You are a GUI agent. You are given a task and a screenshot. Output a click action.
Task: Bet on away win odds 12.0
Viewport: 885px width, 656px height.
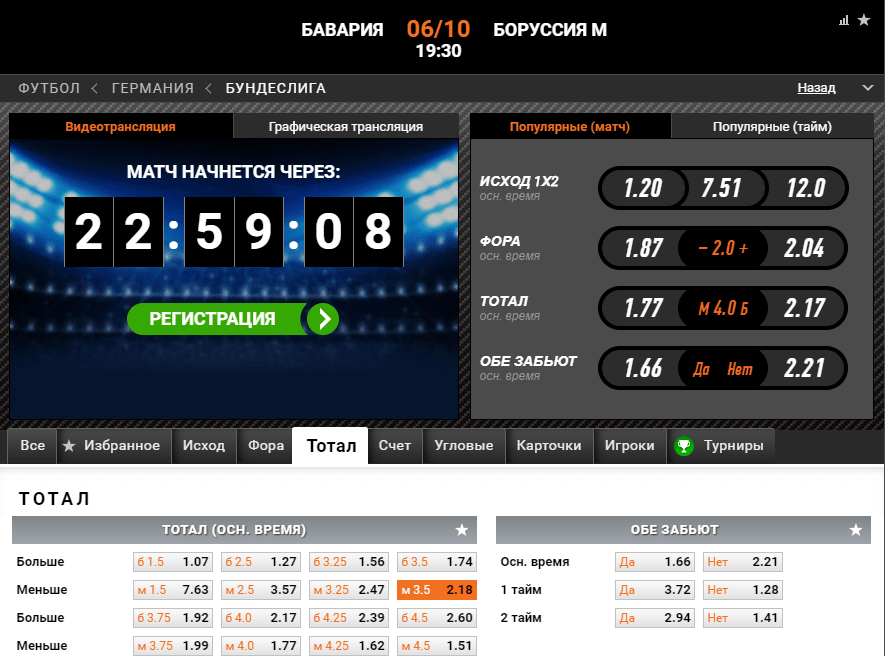806,188
